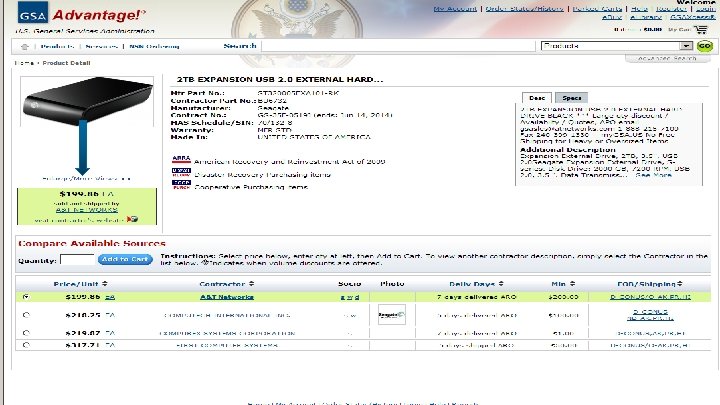Click the main search text field

398,46
